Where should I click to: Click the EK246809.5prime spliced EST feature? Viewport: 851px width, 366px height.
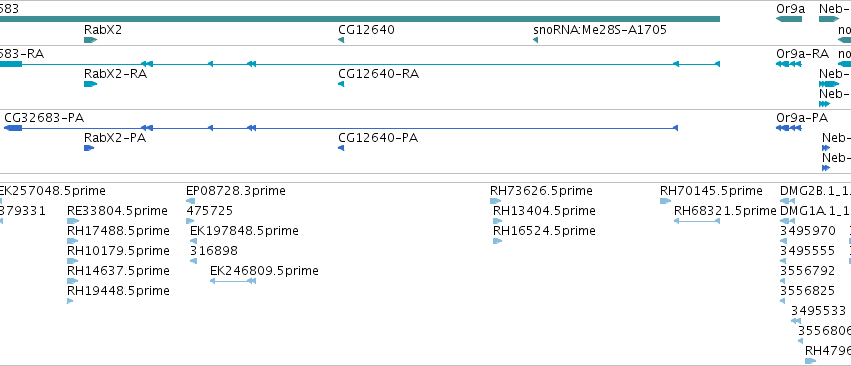(233, 281)
